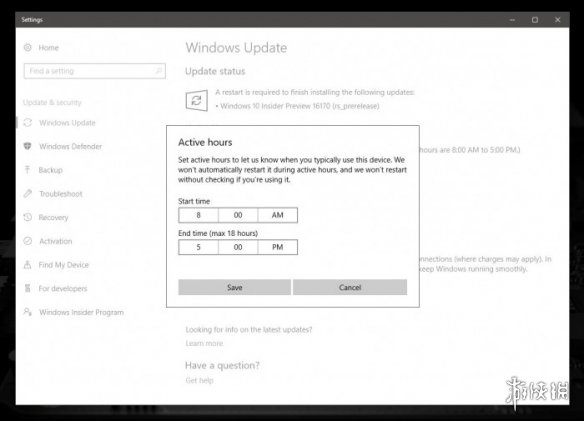Open the Activation section
This screenshot has width=584, height=421.
pyautogui.click(x=55, y=241)
